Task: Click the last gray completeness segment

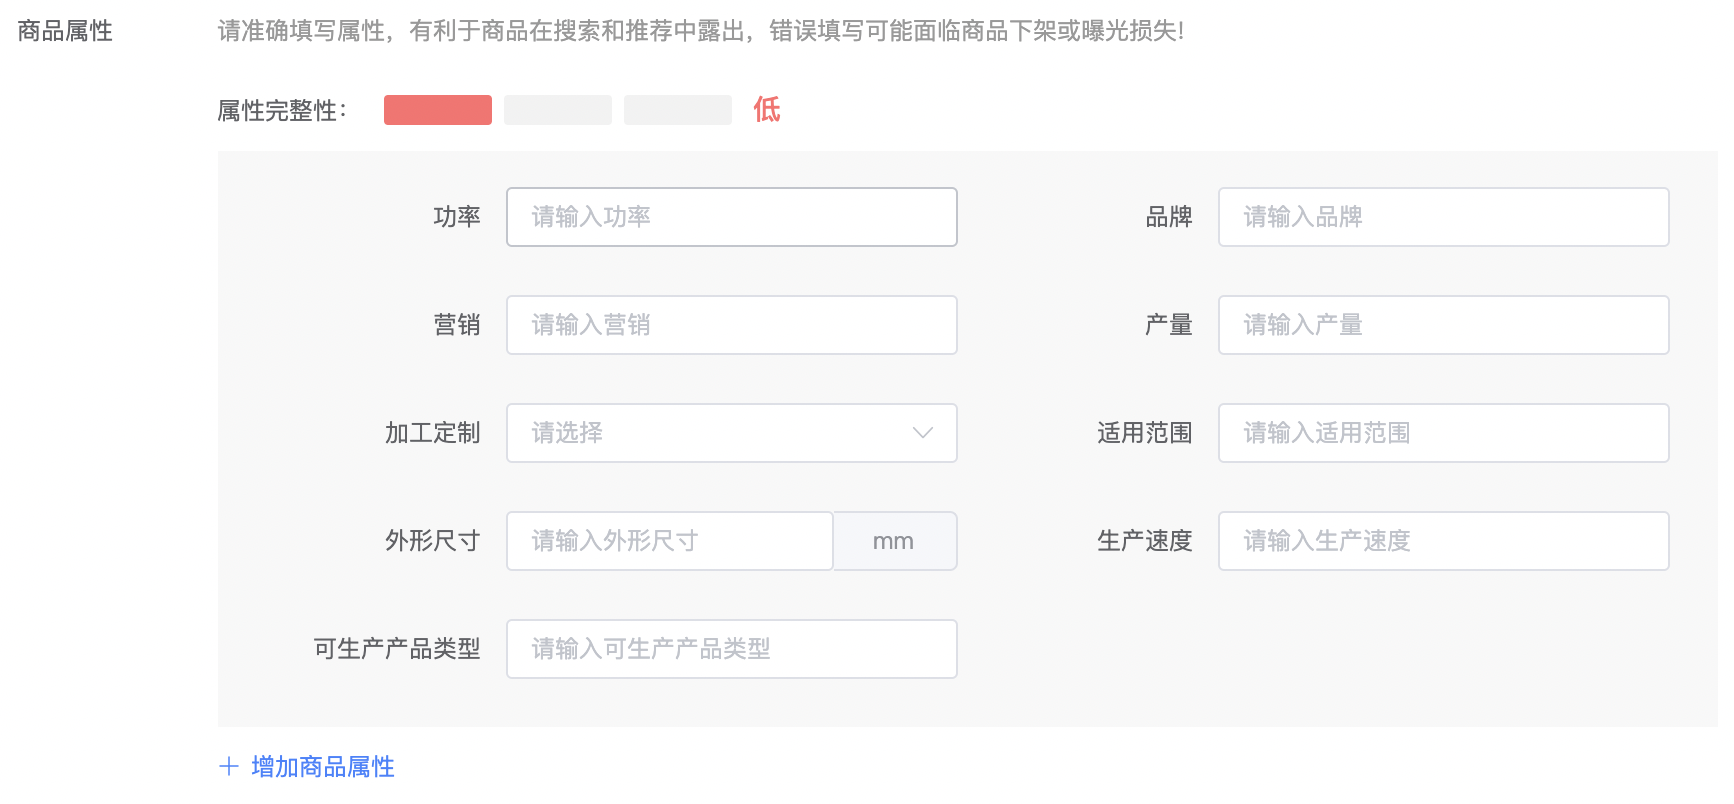Action: pyautogui.click(x=678, y=110)
